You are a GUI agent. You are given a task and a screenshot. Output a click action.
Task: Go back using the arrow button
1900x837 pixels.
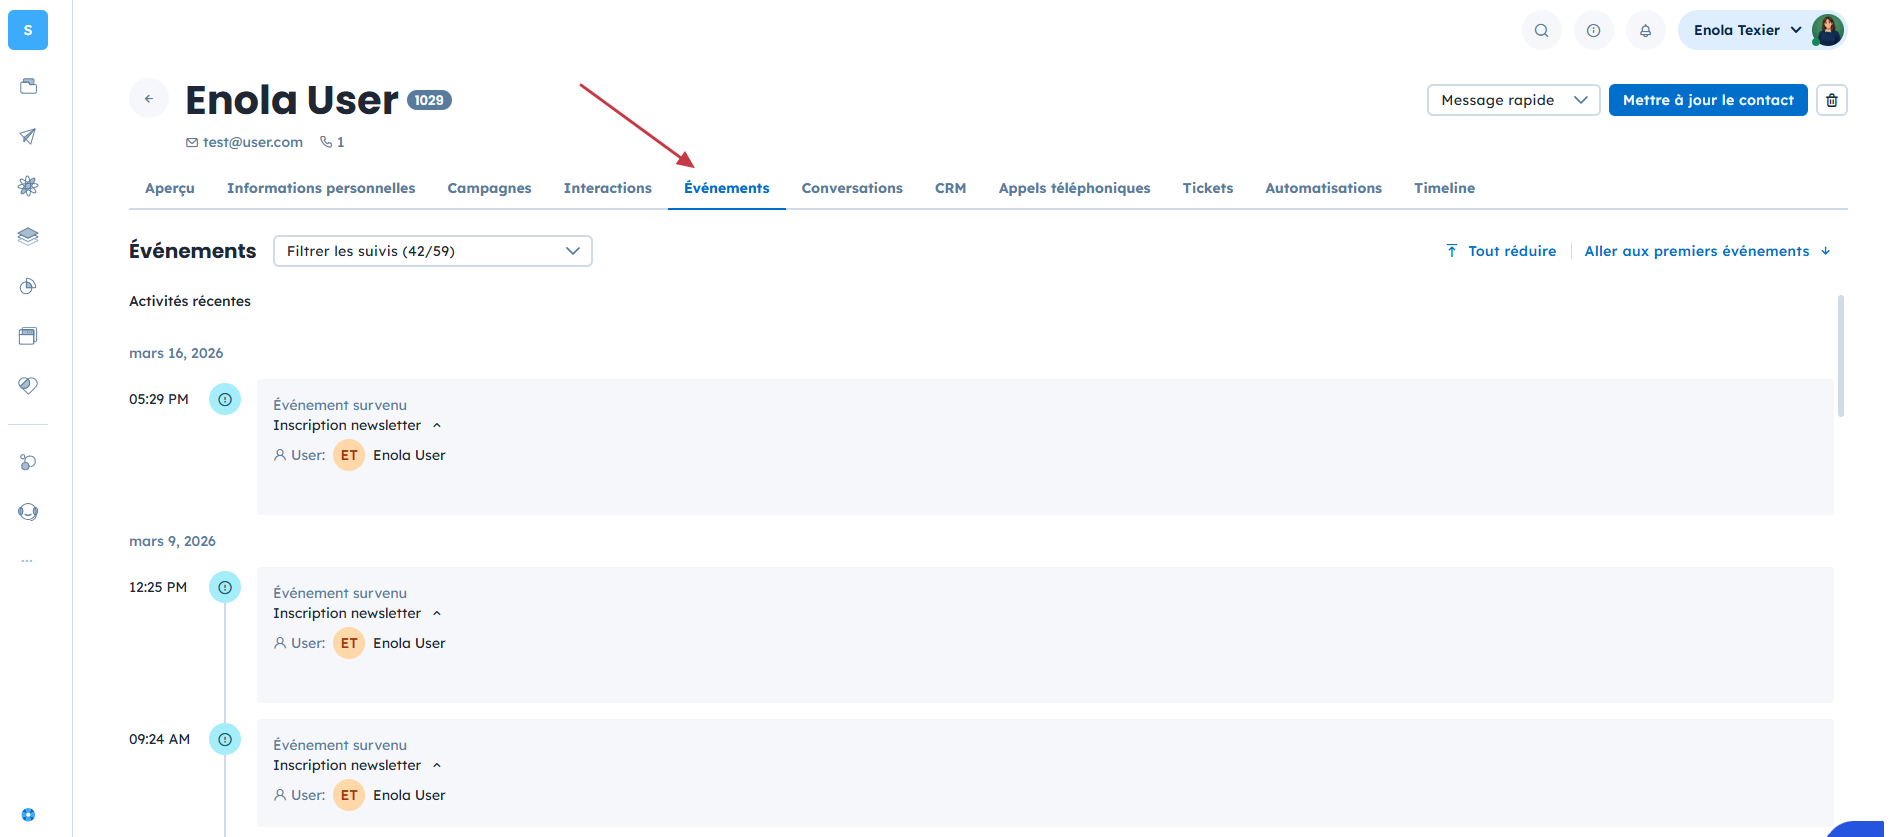pos(149,99)
